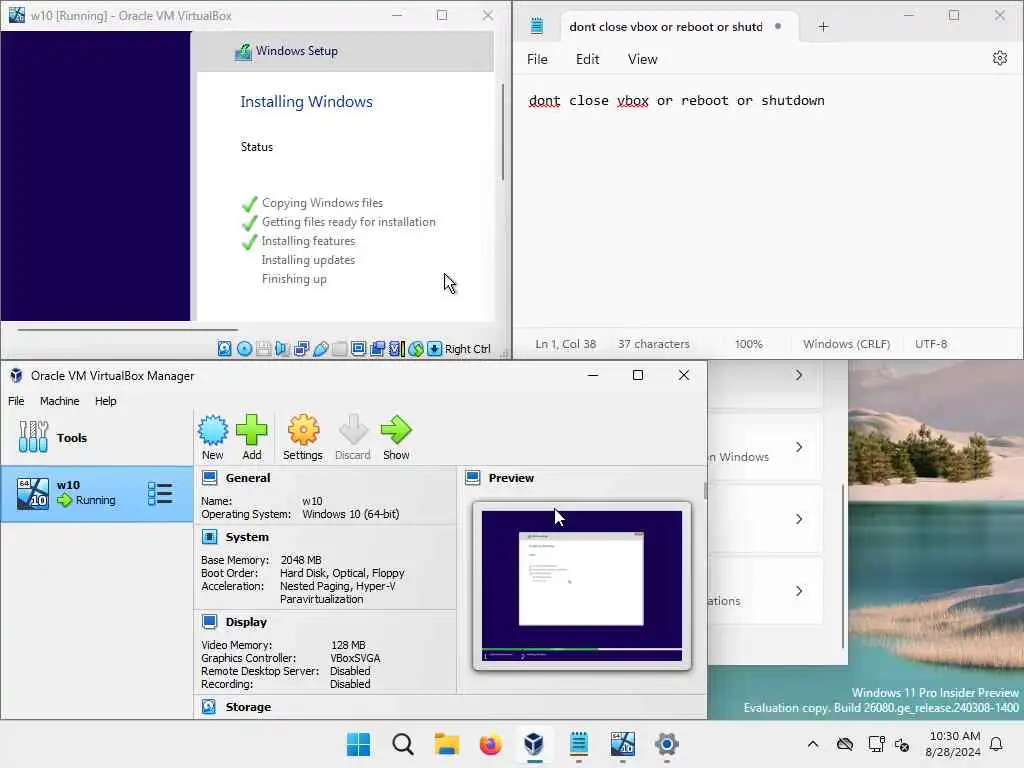Click the Show green arrow button
This screenshot has width=1024, height=768.
coord(396,438)
